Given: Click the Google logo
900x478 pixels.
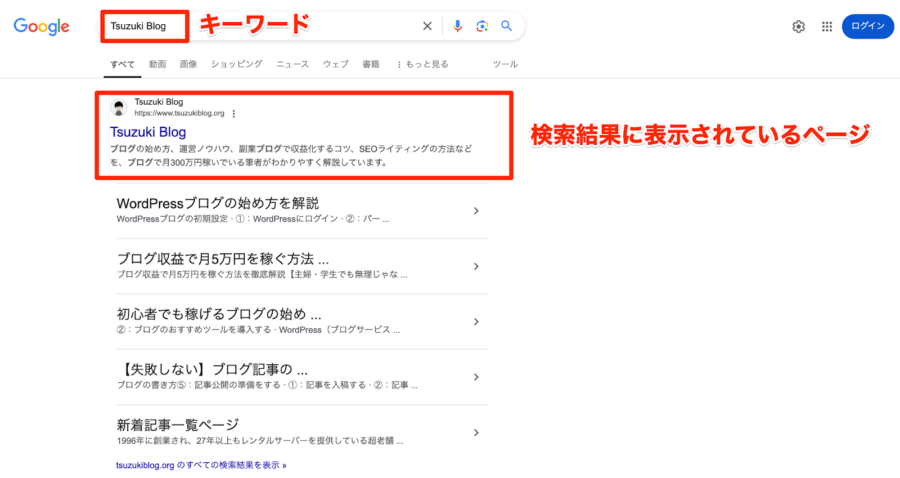Looking at the screenshot, I should (x=41, y=26).
